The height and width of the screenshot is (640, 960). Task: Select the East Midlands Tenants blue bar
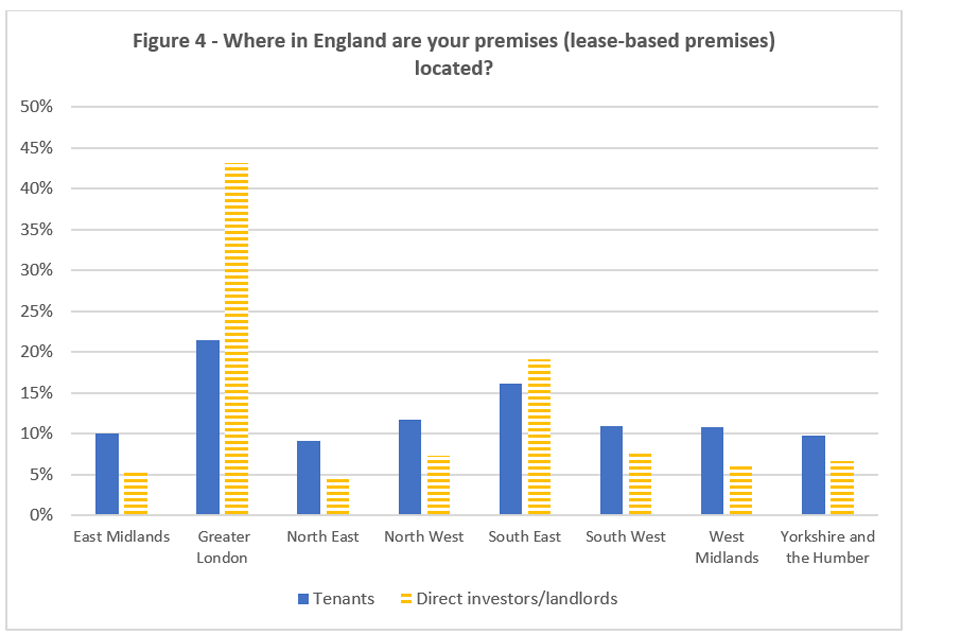107,474
